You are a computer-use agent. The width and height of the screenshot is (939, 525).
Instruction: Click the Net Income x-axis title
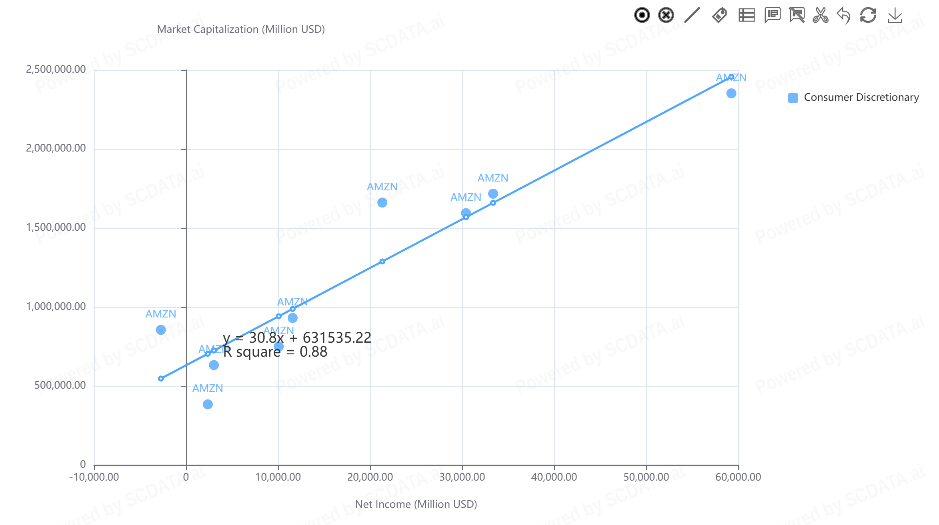pyautogui.click(x=416, y=504)
